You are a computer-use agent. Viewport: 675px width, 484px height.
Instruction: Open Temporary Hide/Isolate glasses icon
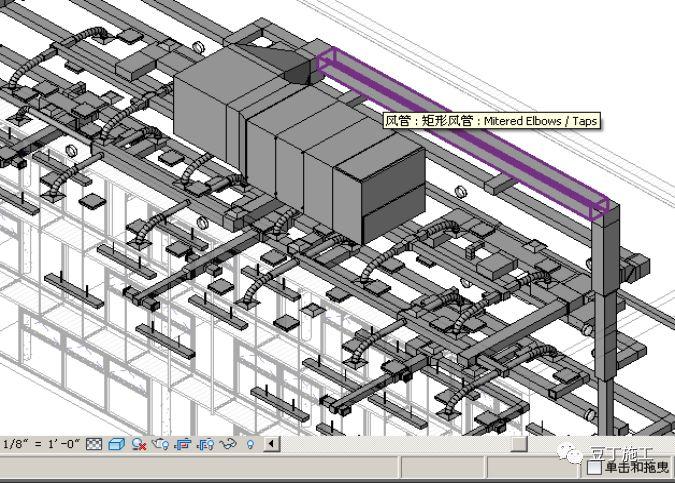click(228, 444)
